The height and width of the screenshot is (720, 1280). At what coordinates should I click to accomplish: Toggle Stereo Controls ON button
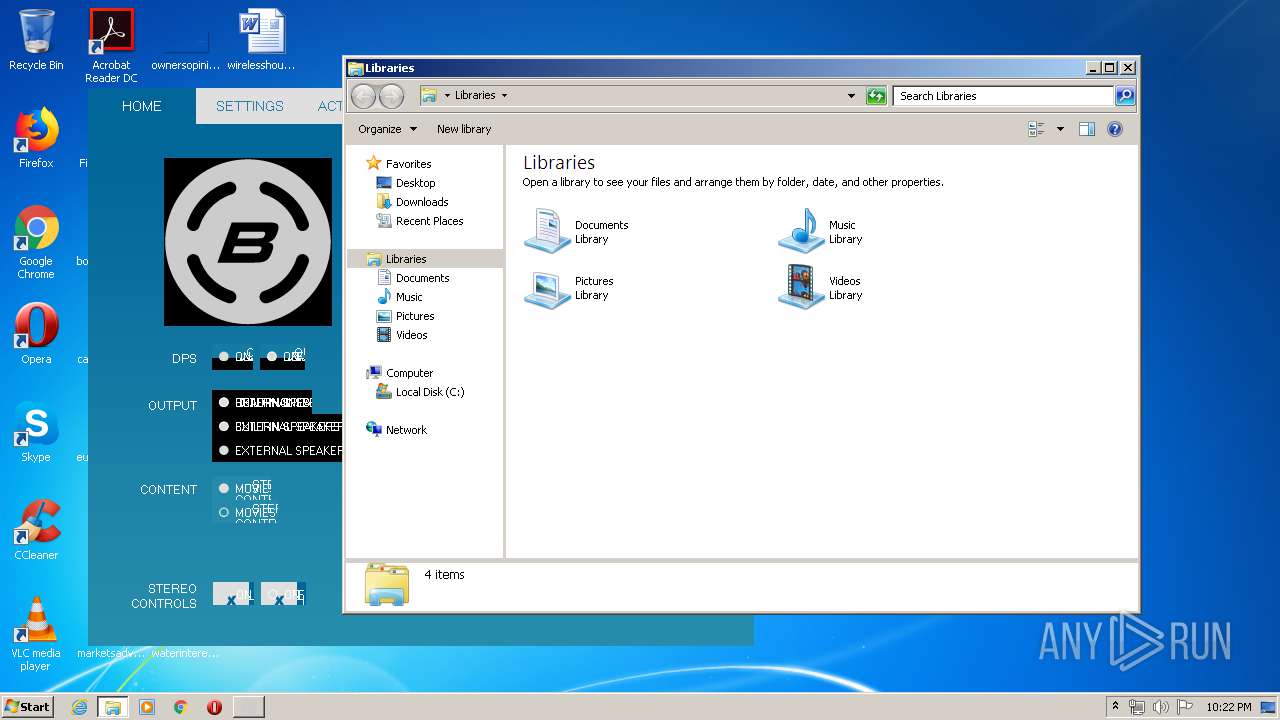tap(232, 594)
